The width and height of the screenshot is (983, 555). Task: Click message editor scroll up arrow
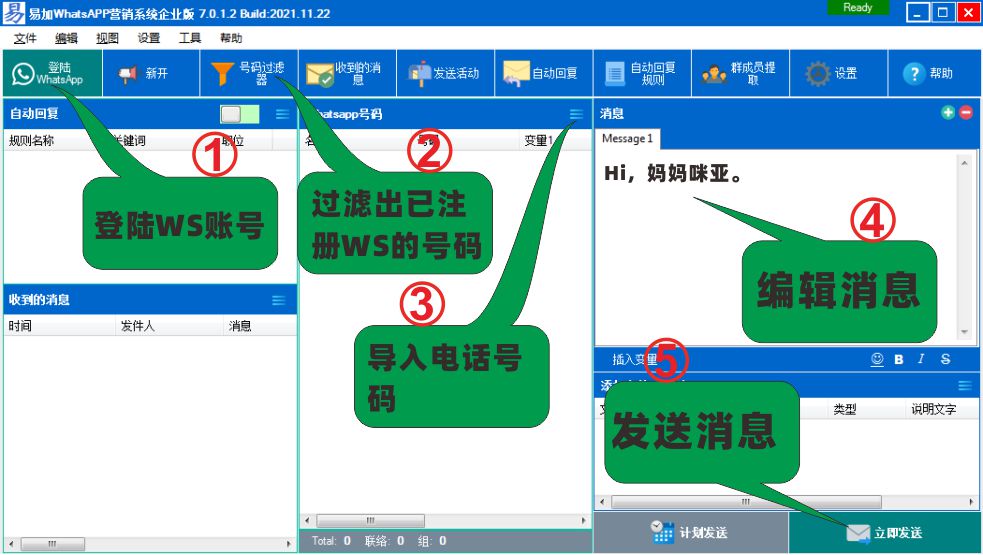pyautogui.click(x=964, y=163)
